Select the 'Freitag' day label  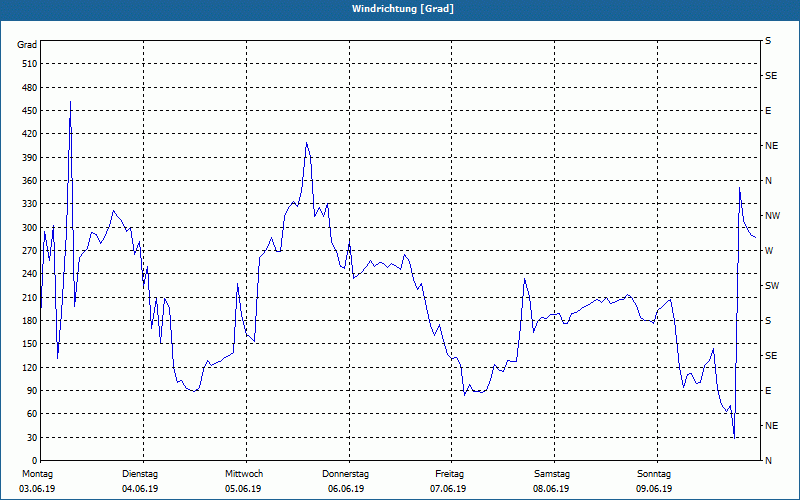click(x=449, y=474)
